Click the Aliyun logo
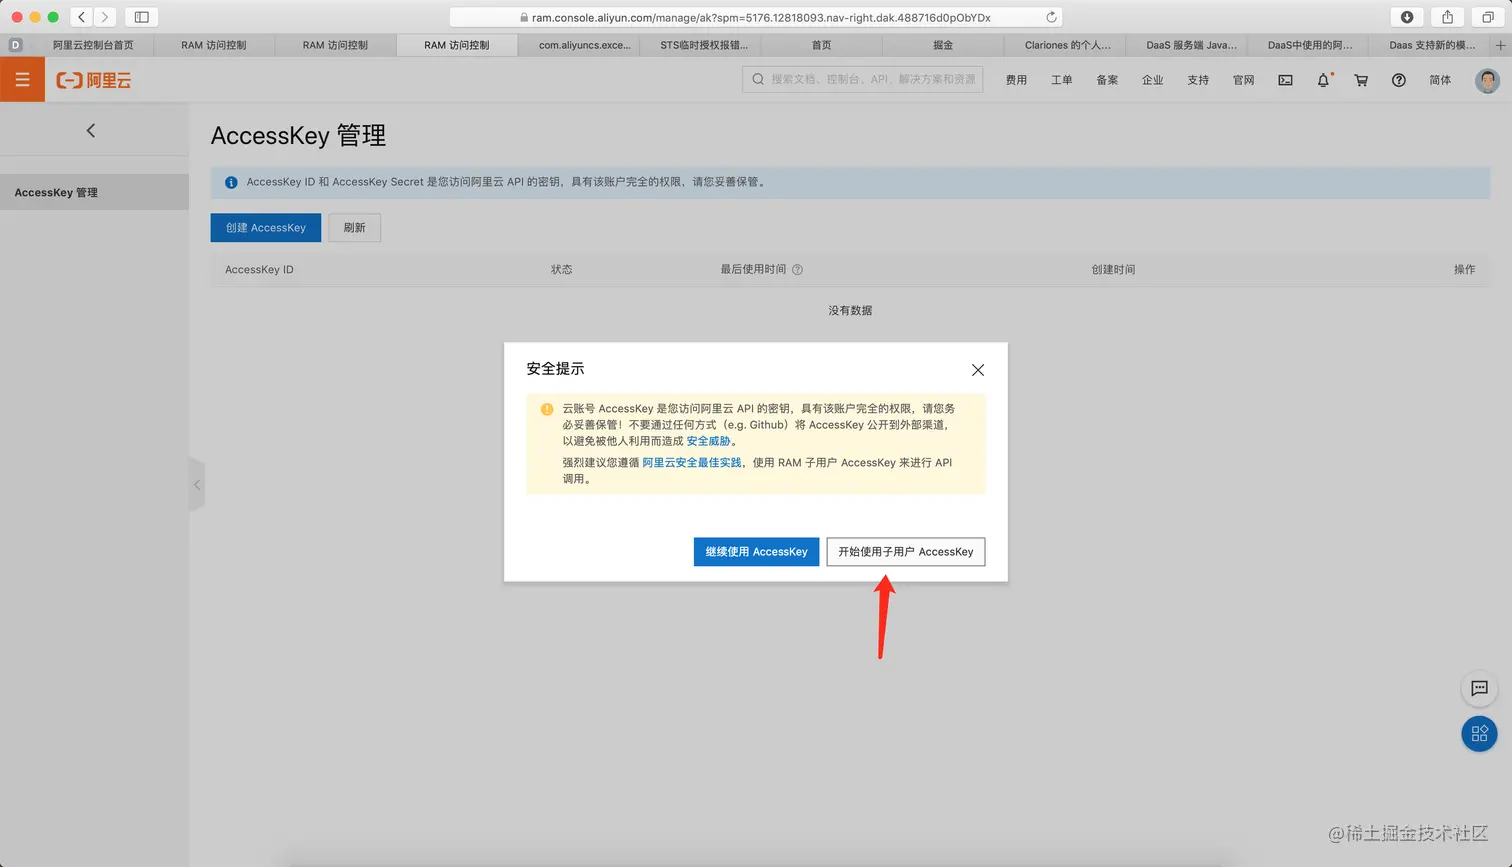 tap(94, 80)
